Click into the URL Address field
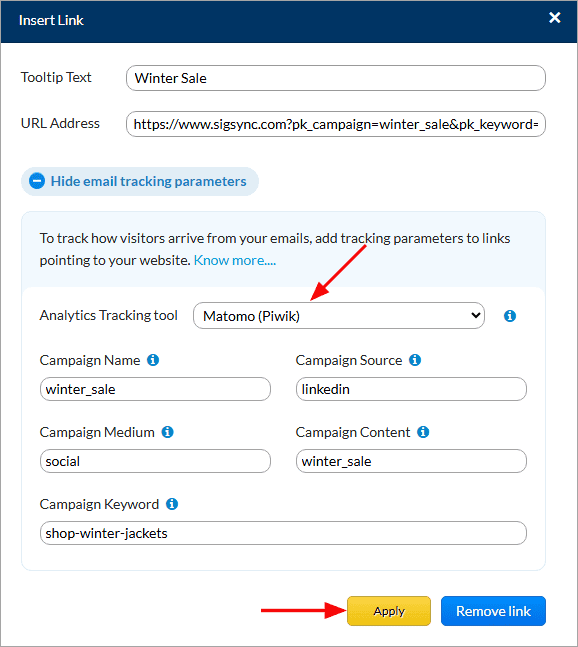This screenshot has height=647, width=578. tap(336, 124)
